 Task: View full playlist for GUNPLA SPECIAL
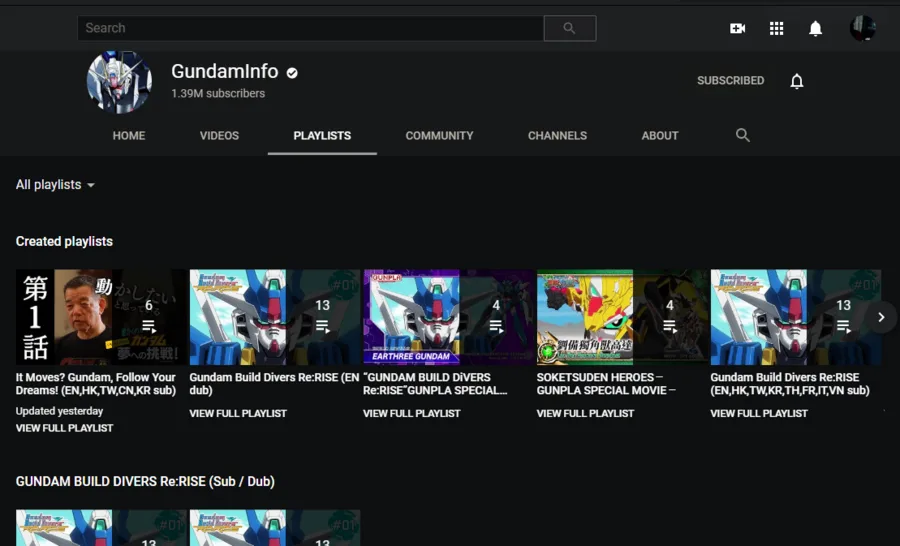412,413
